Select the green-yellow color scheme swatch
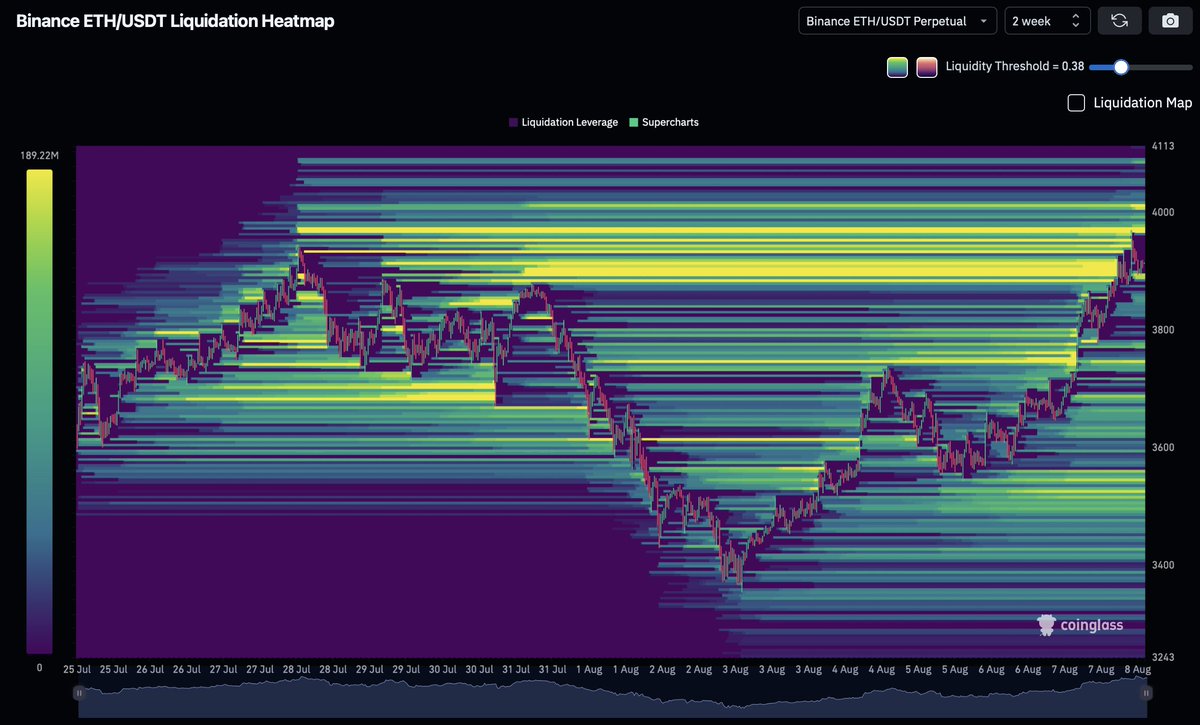Viewport: 1200px width, 725px height. point(897,67)
